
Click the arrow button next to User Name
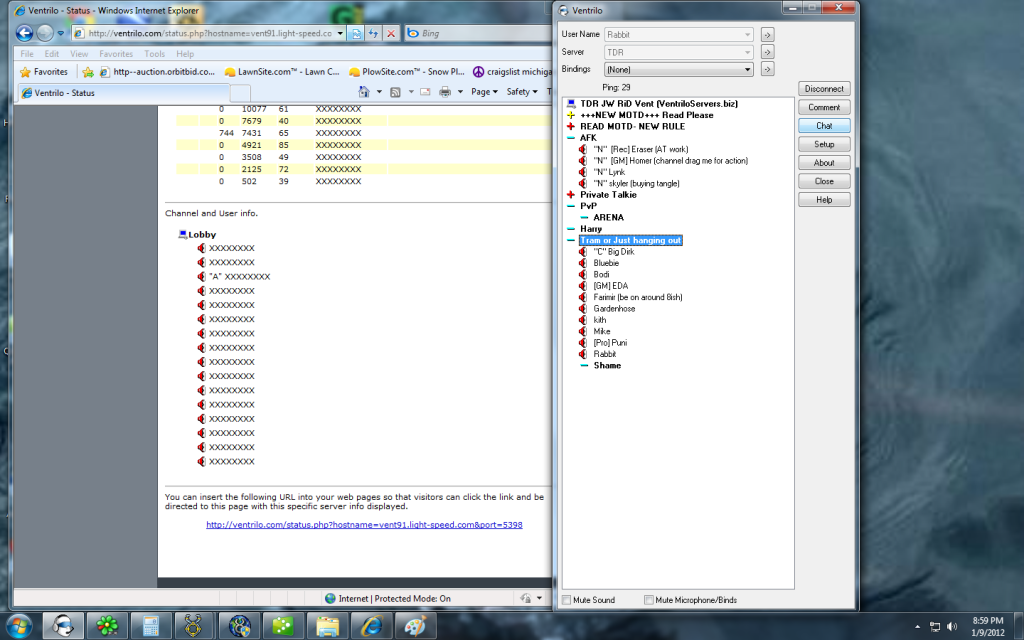(x=767, y=35)
